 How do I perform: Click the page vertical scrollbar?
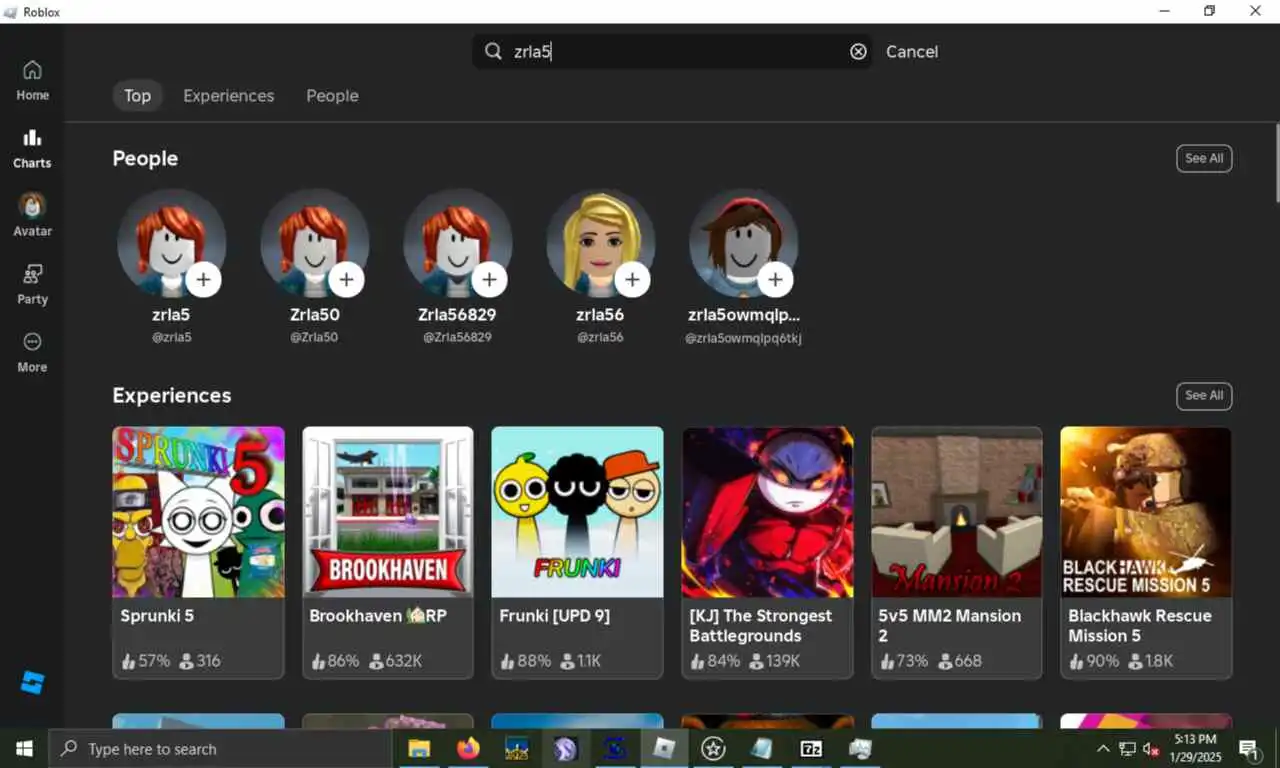click(1276, 165)
